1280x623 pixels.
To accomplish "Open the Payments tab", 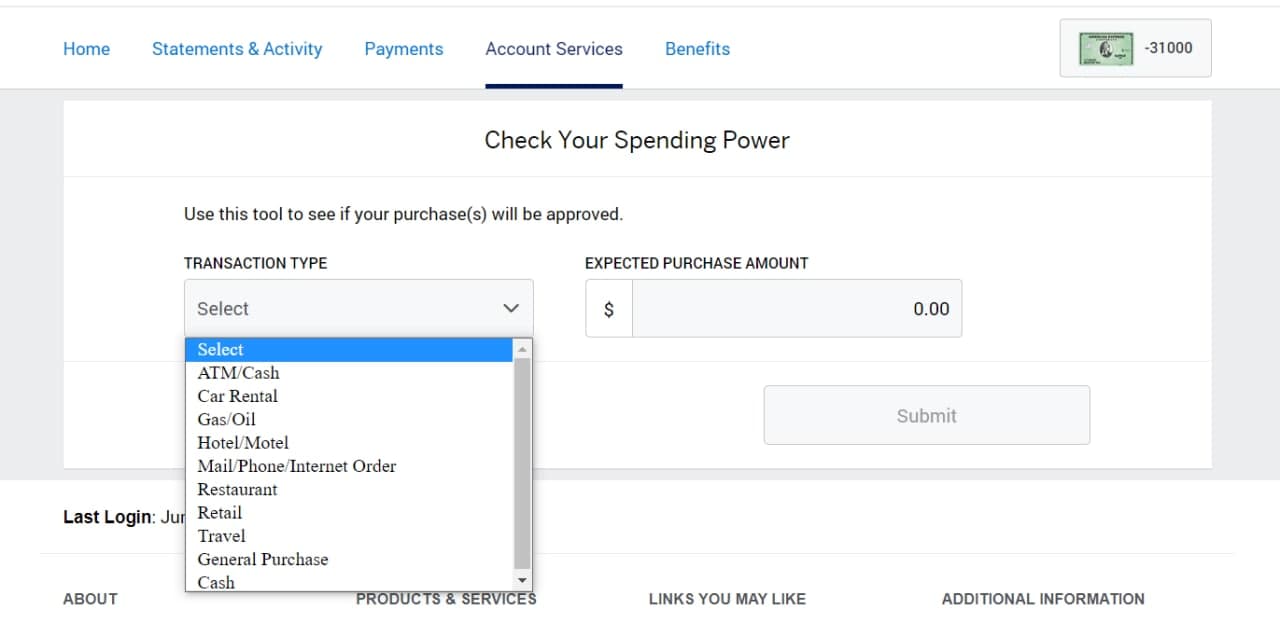I will 403,49.
